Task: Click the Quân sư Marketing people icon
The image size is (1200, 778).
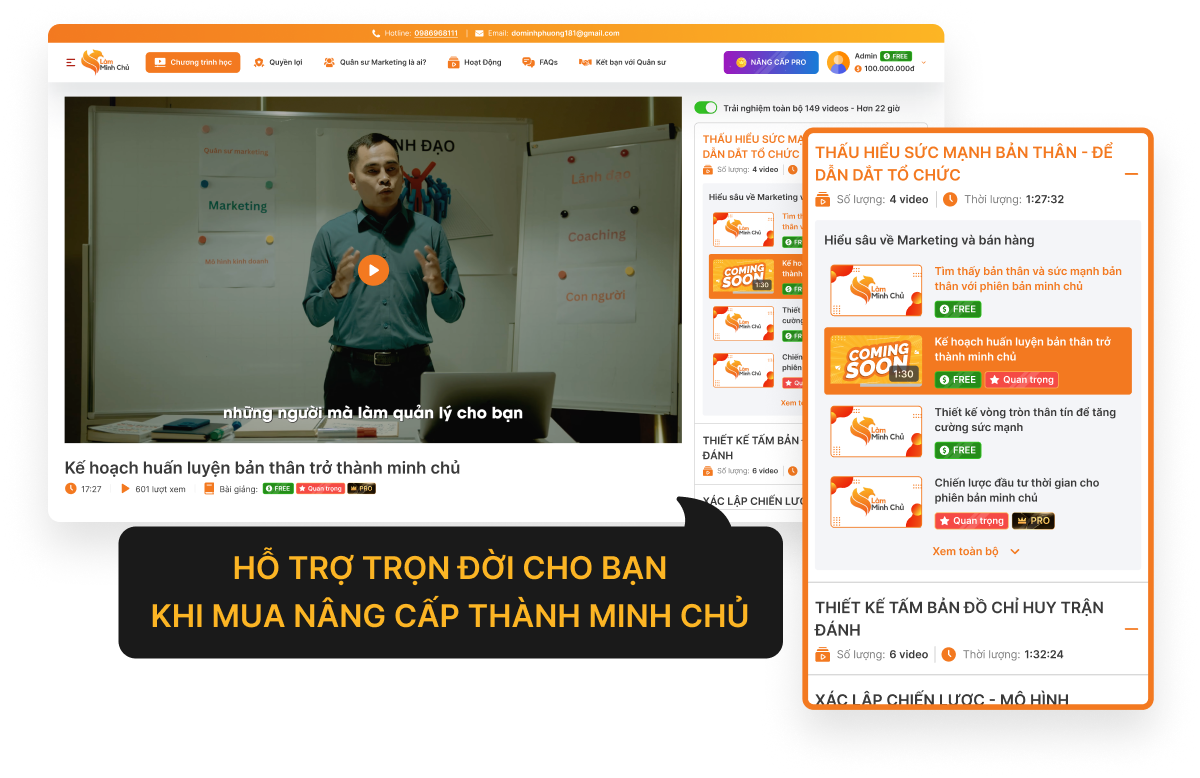Action: click(329, 62)
